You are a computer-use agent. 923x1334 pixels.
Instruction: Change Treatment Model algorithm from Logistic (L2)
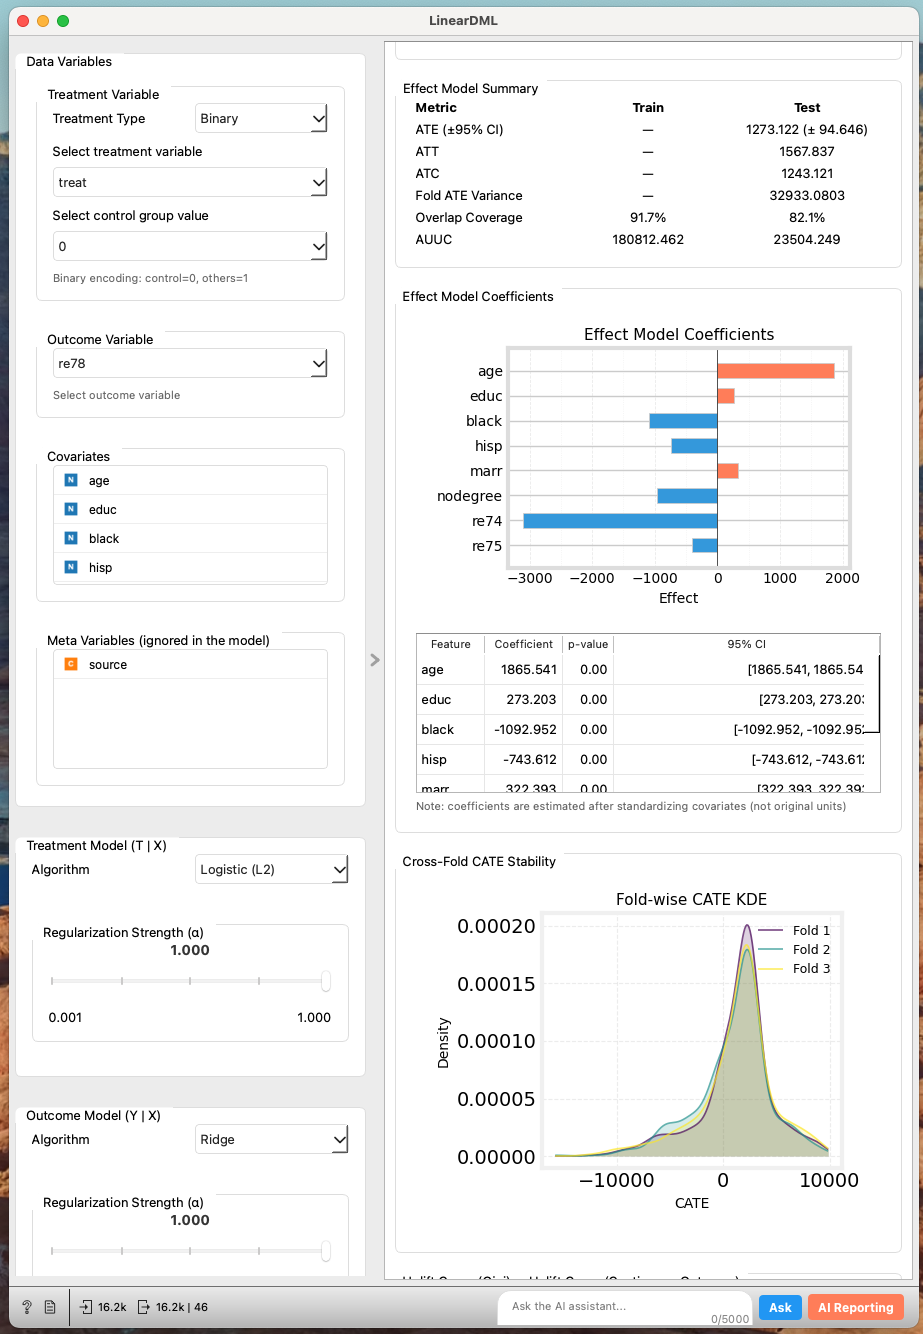271,870
